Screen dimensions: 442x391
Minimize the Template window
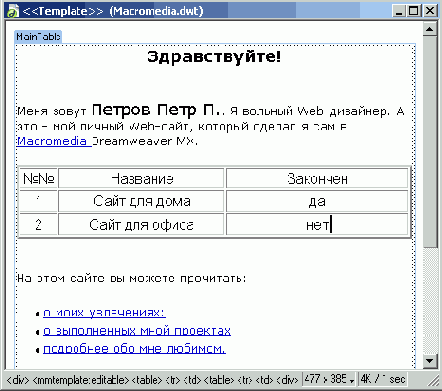click(399, 11)
